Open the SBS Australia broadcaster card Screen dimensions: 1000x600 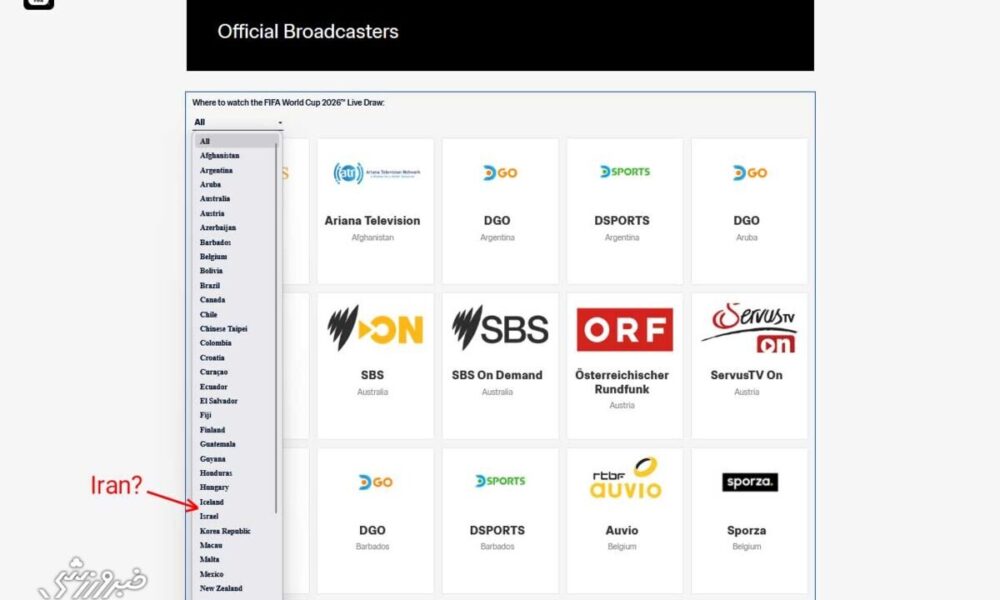point(373,365)
